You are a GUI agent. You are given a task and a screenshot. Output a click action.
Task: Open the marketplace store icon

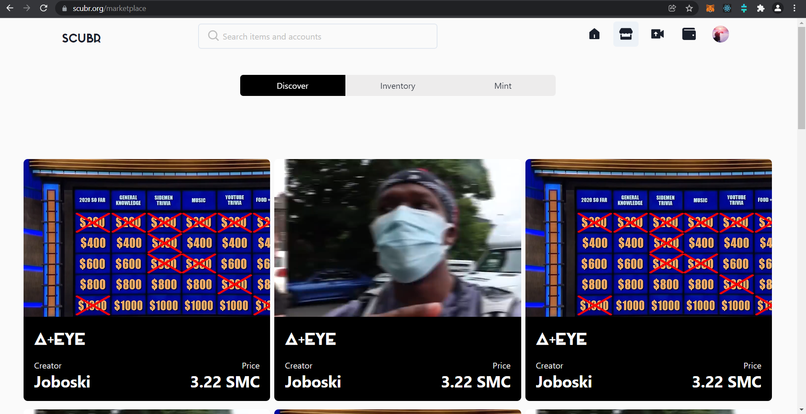(626, 34)
